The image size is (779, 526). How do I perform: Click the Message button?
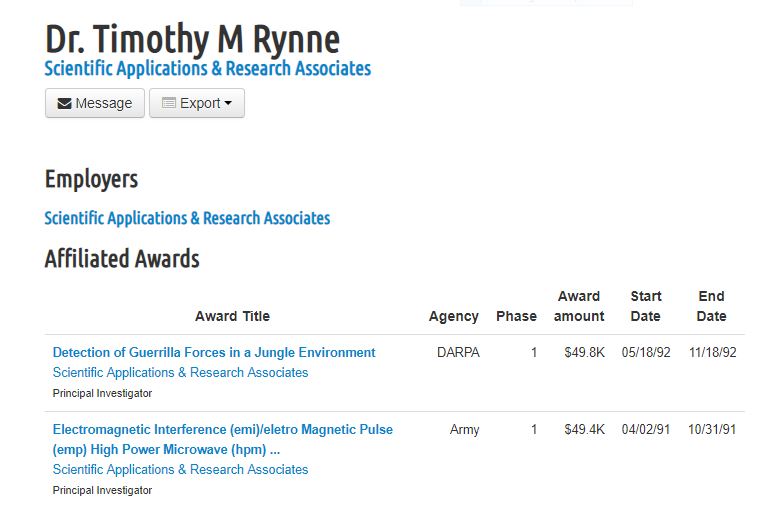coord(95,103)
